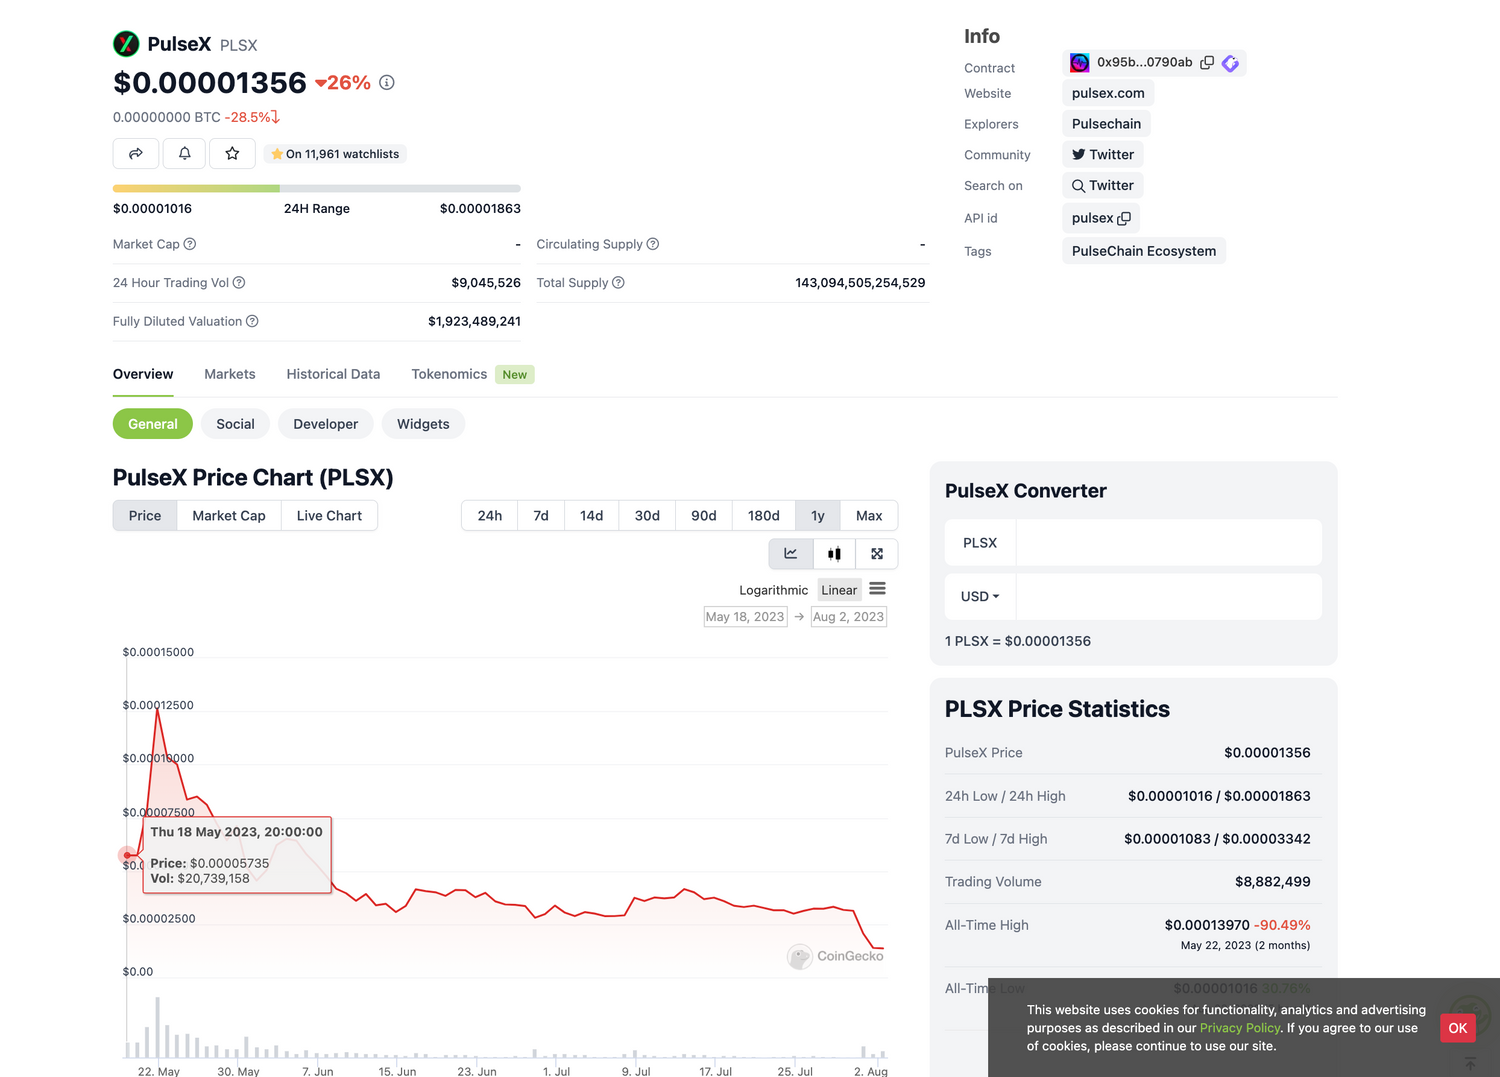Switch to the Historical Data tab
The width and height of the screenshot is (1500, 1077).
click(333, 374)
